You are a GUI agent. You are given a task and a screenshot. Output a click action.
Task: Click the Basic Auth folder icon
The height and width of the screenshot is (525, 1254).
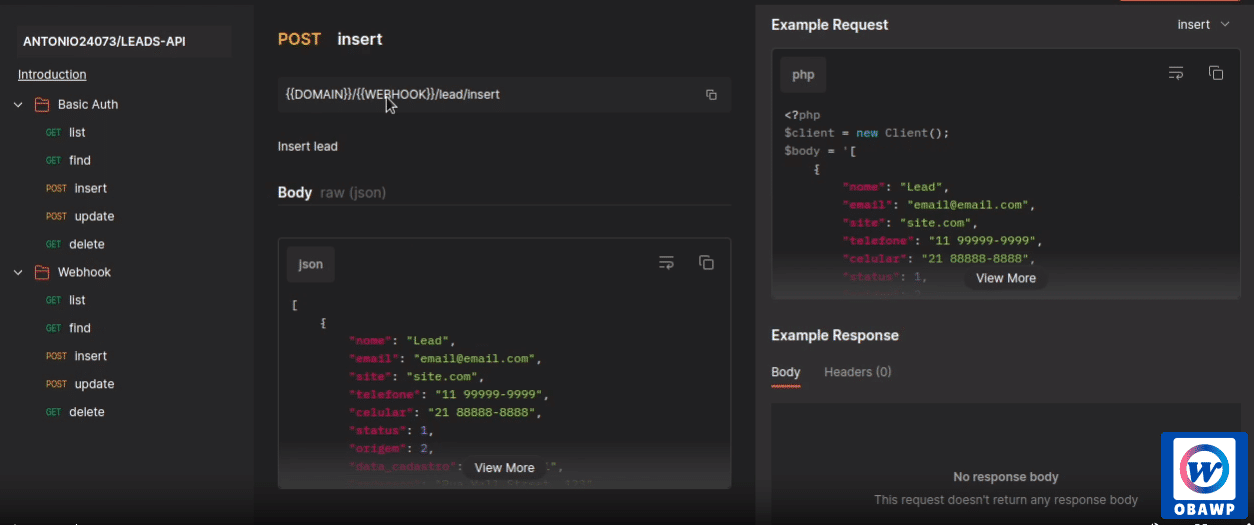click(42, 104)
